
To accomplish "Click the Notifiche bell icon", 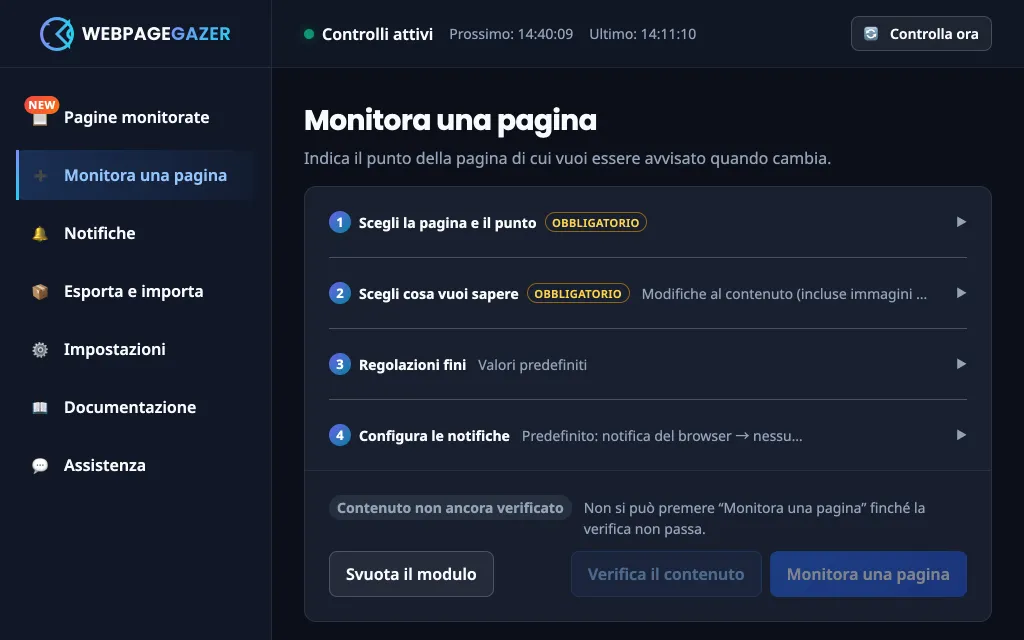I will pos(40,234).
